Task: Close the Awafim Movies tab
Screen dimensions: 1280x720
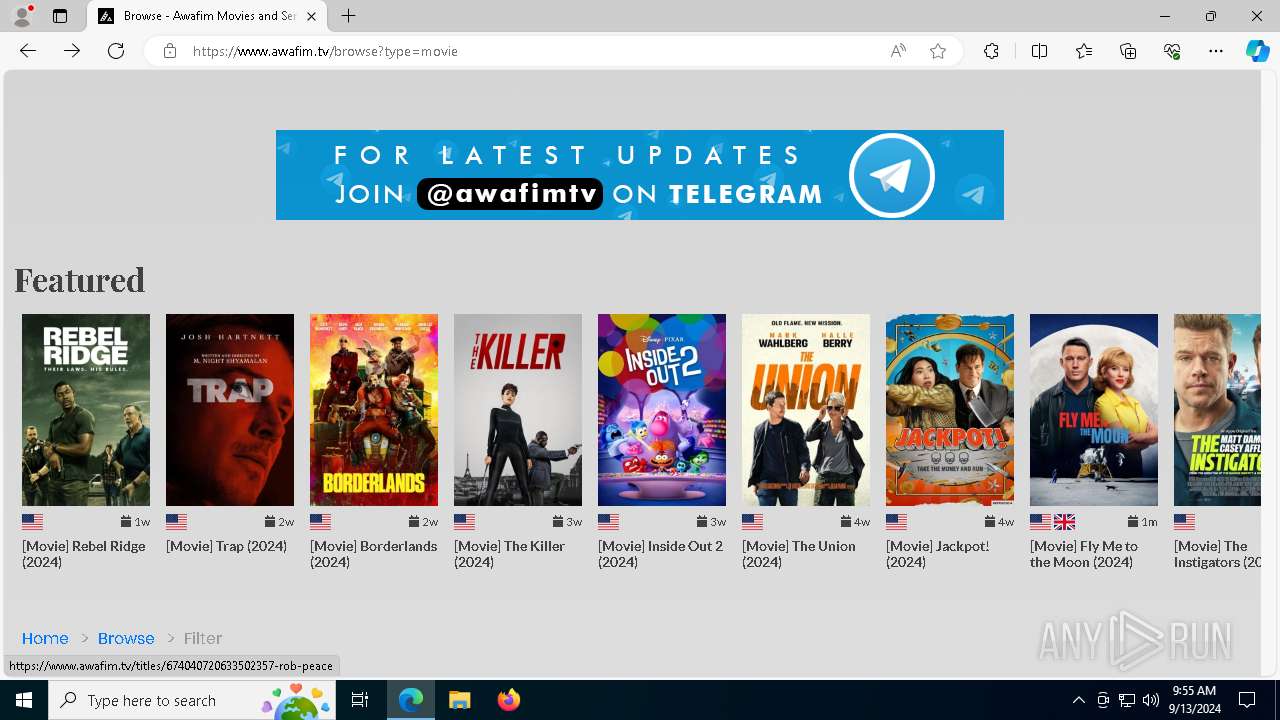Action: 312,16
